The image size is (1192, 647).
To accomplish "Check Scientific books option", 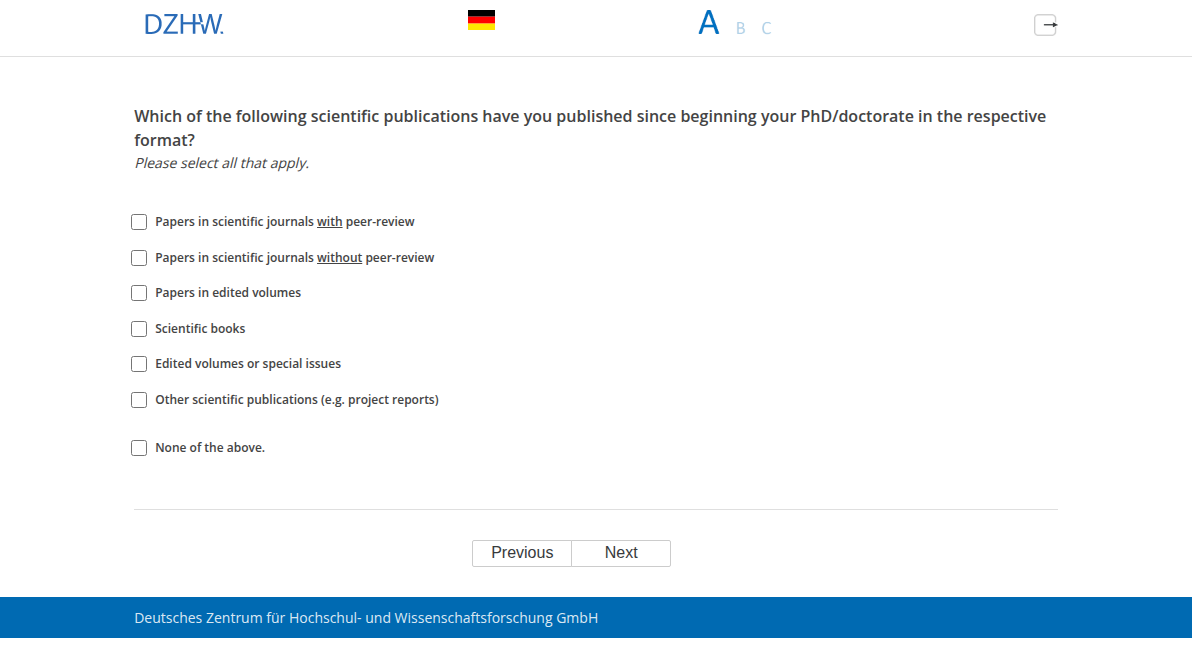I will tap(139, 328).
